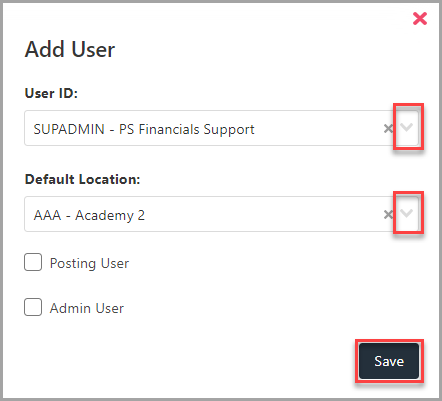
Task: Click inside the Default Location combo box
Action: 221,214
